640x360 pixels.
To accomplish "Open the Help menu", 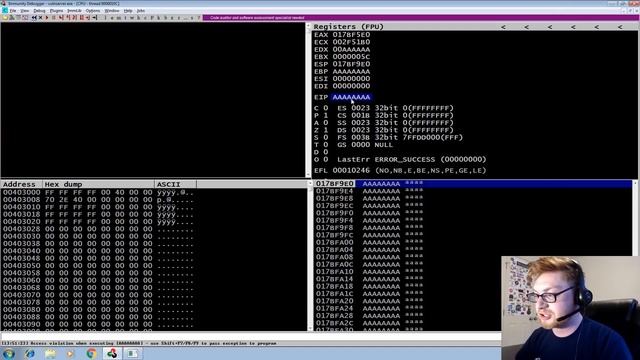I will (x=128, y=11).
